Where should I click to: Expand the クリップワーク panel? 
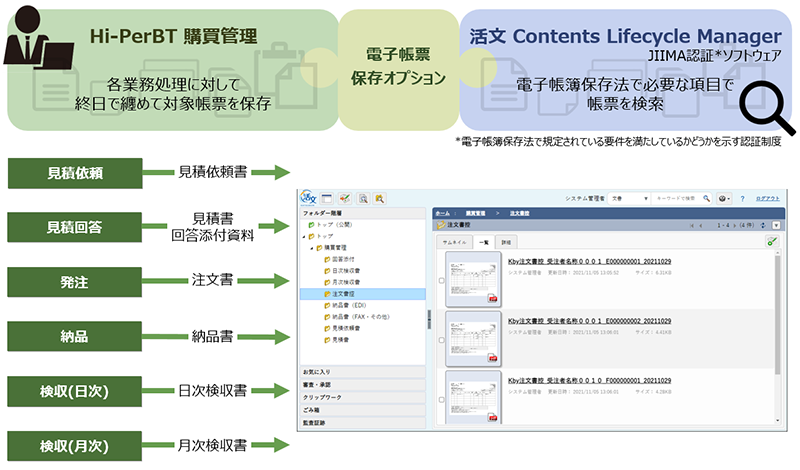click(x=363, y=398)
